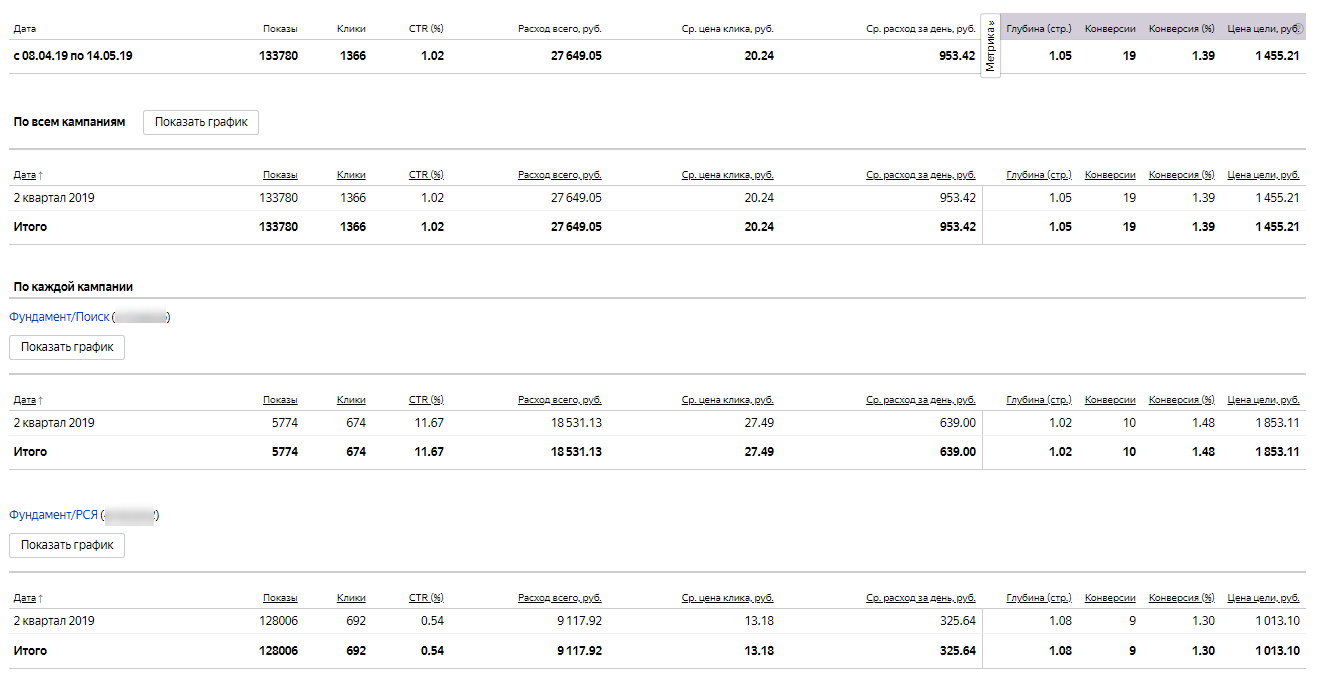Sort Фундамент/Поиск table by "CTR (%)"
1320x682 pixels.
[426, 400]
